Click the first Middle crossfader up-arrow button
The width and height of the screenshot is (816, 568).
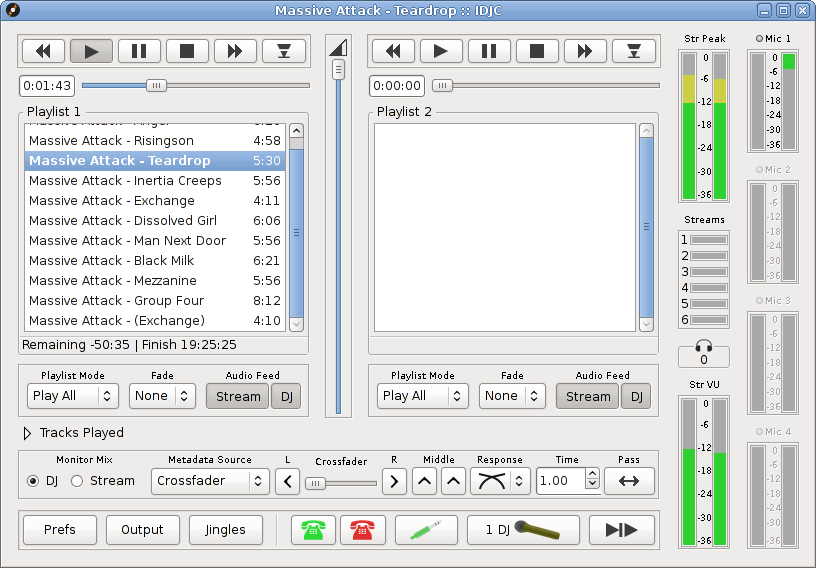[424, 481]
